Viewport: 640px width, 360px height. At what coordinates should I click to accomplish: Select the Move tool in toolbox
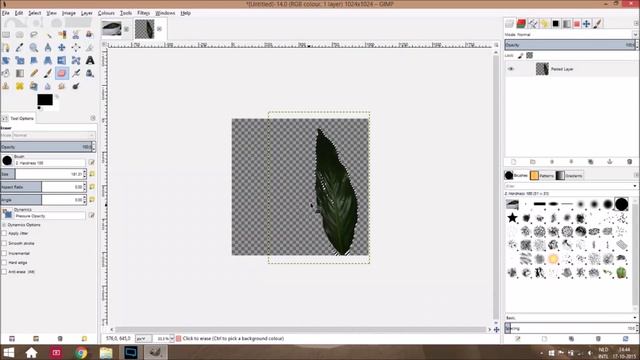click(62, 48)
